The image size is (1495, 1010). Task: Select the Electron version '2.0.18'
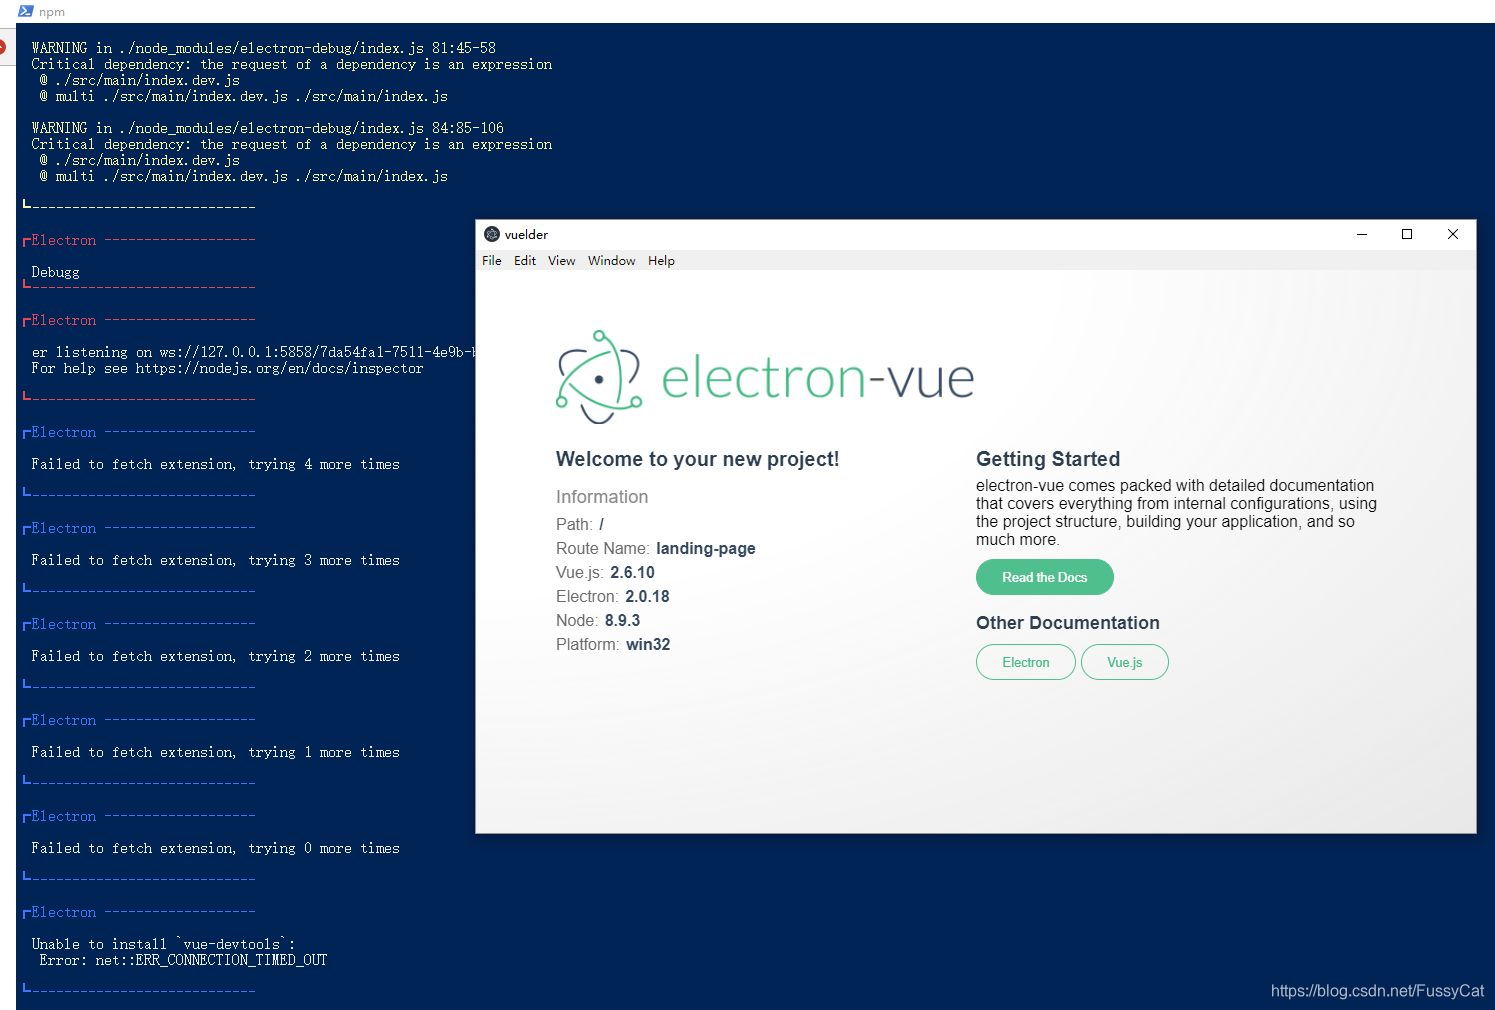coord(647,596)
